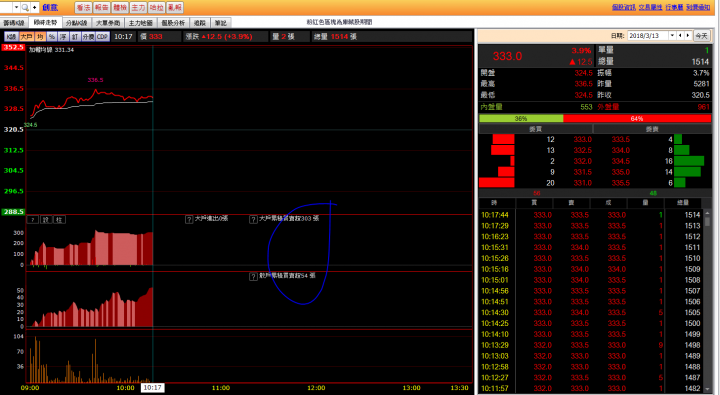The width and height of the screenshot is (720, 395).
Task: Click the 看法 toolbar button
Action: pos(83,7)
